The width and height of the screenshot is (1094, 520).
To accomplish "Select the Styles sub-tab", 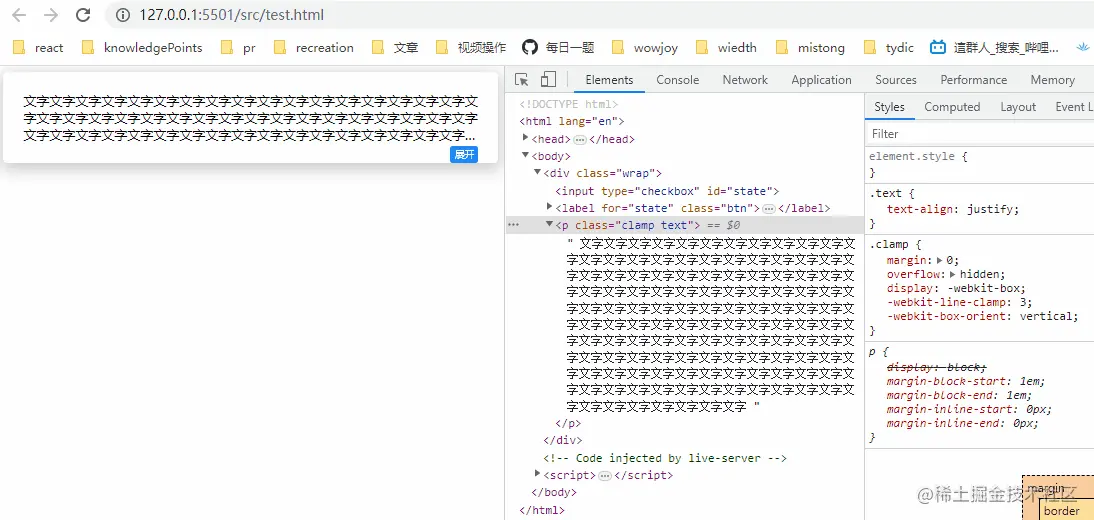I will click(x=890, y=107).
